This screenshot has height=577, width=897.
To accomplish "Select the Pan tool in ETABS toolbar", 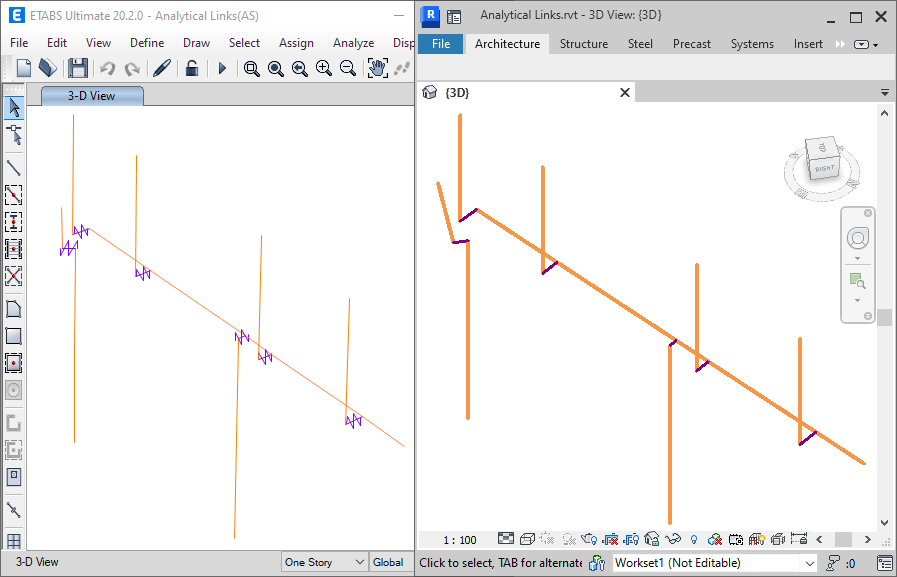I will coord(377,68).
